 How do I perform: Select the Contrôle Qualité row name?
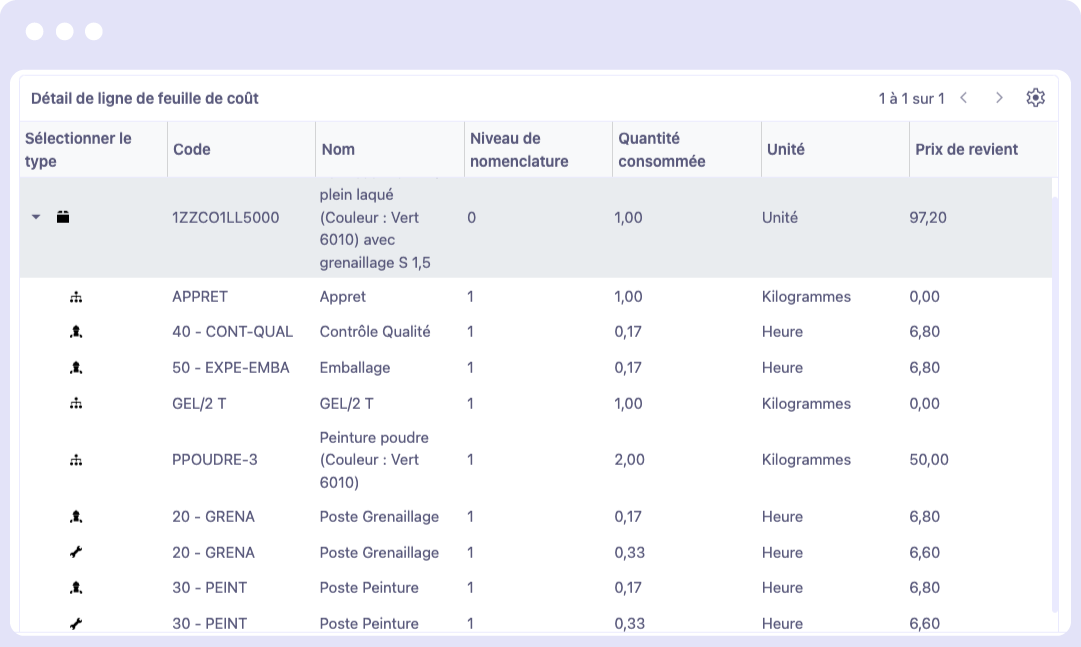pyautogui.click(x=375, y=332)
